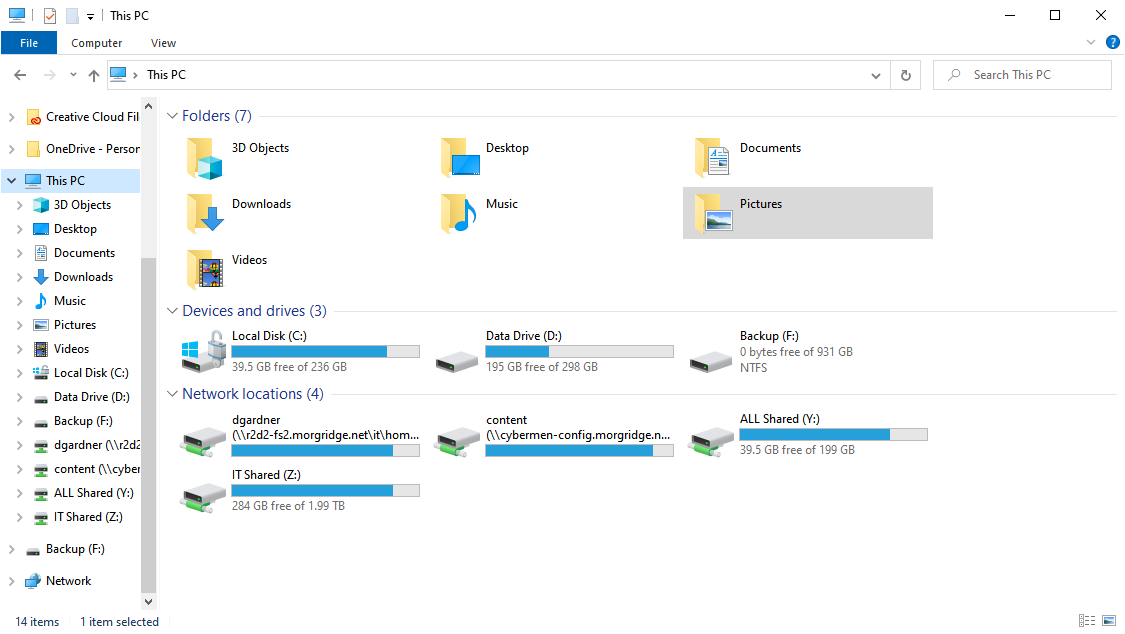Open the File menu
1125x634 pixels.
[x=29, y=43]
